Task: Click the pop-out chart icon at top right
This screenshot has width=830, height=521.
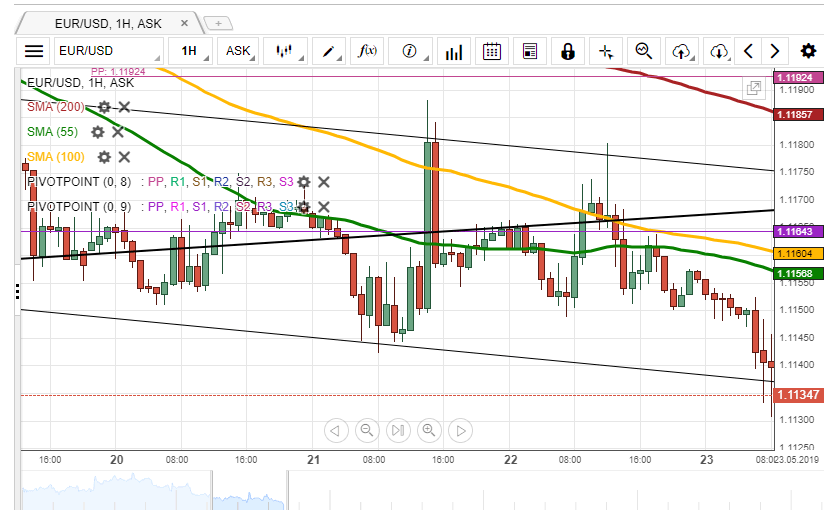Action: tap(753, 88)
